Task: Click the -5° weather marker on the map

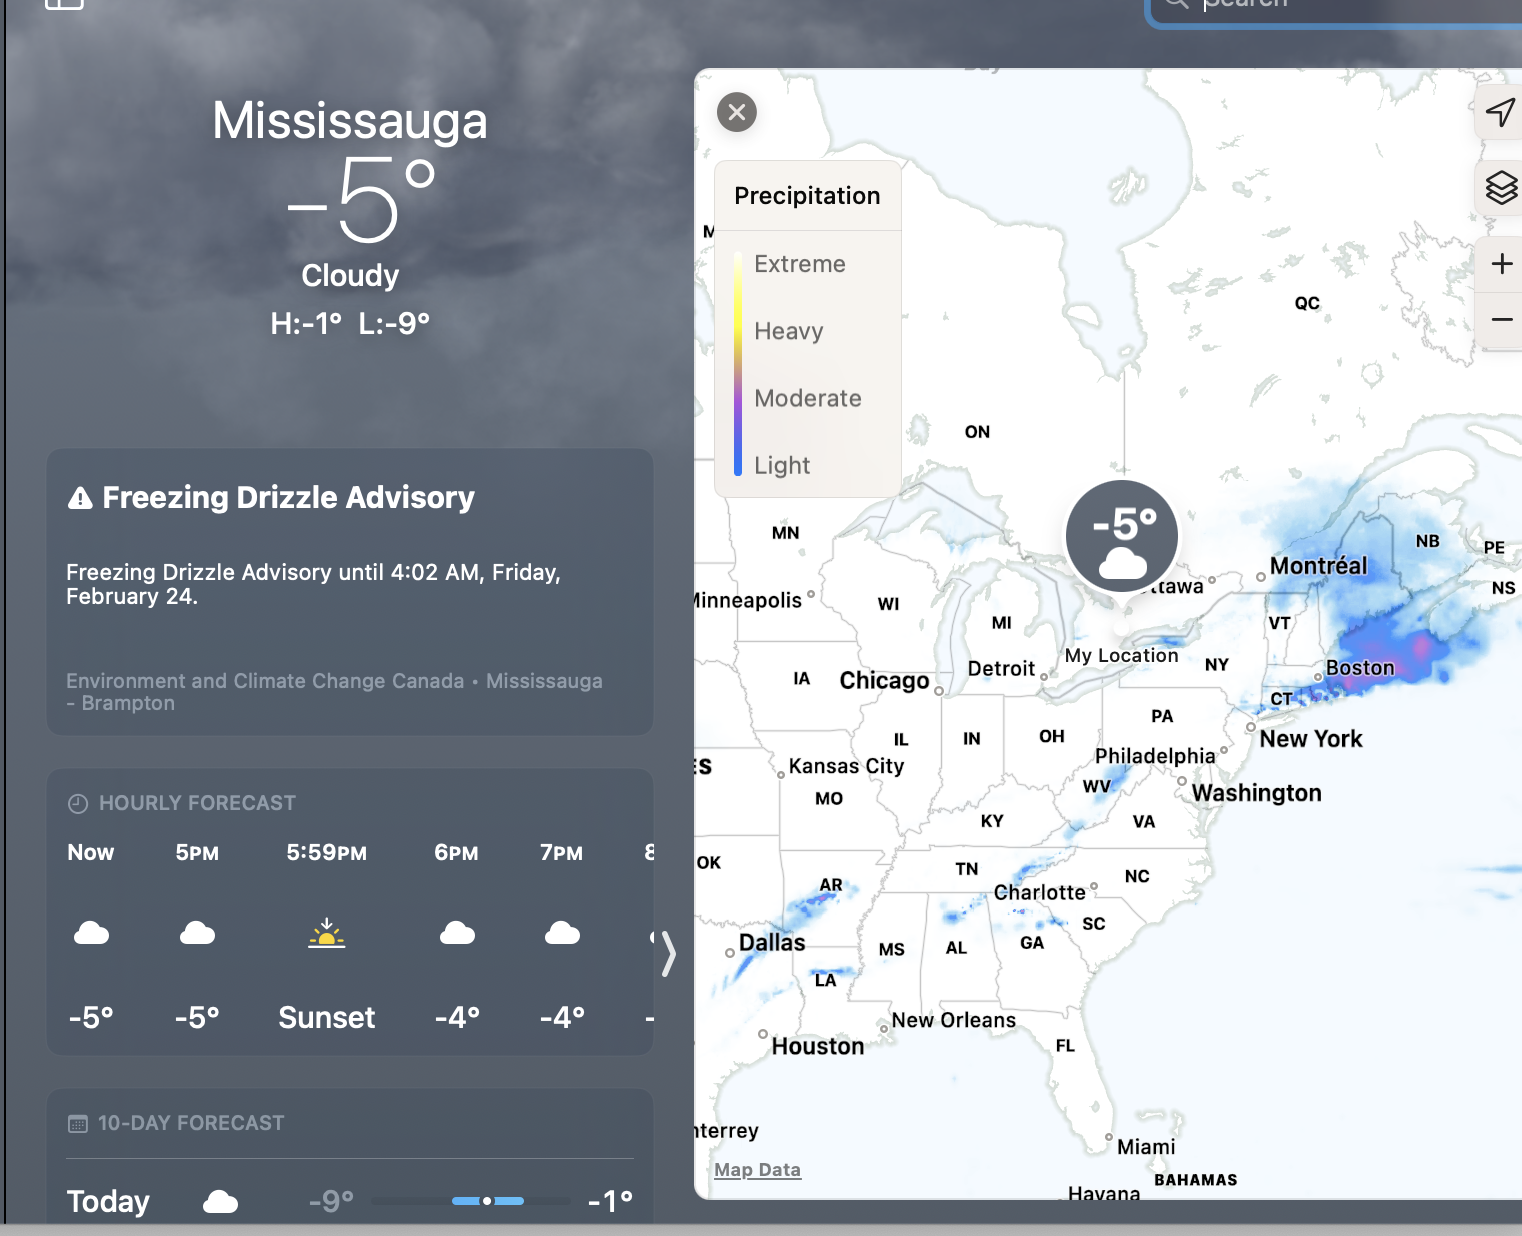Action: (x=1121, y=536)
